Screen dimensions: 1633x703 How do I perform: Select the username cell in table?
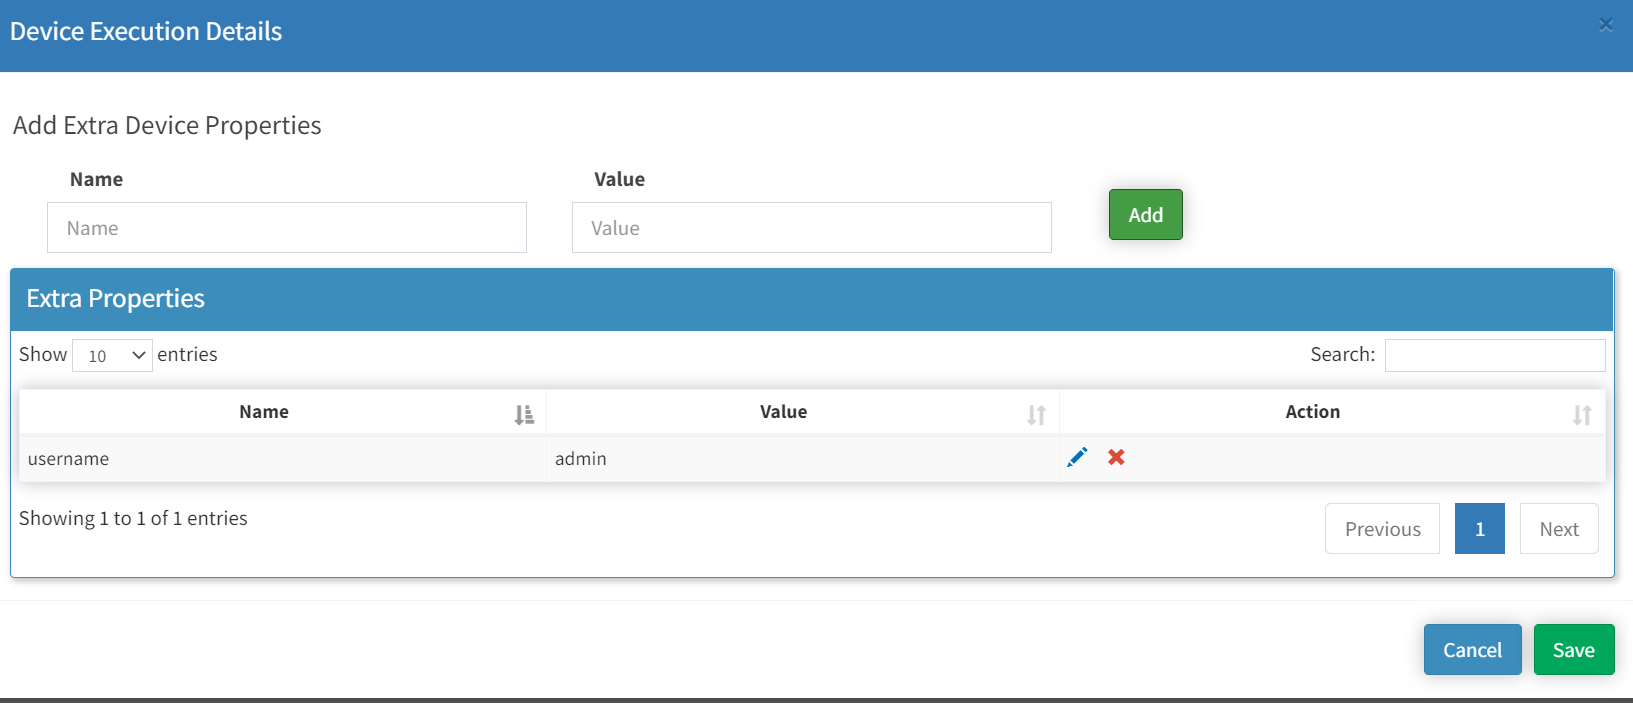tap(69, 459)
